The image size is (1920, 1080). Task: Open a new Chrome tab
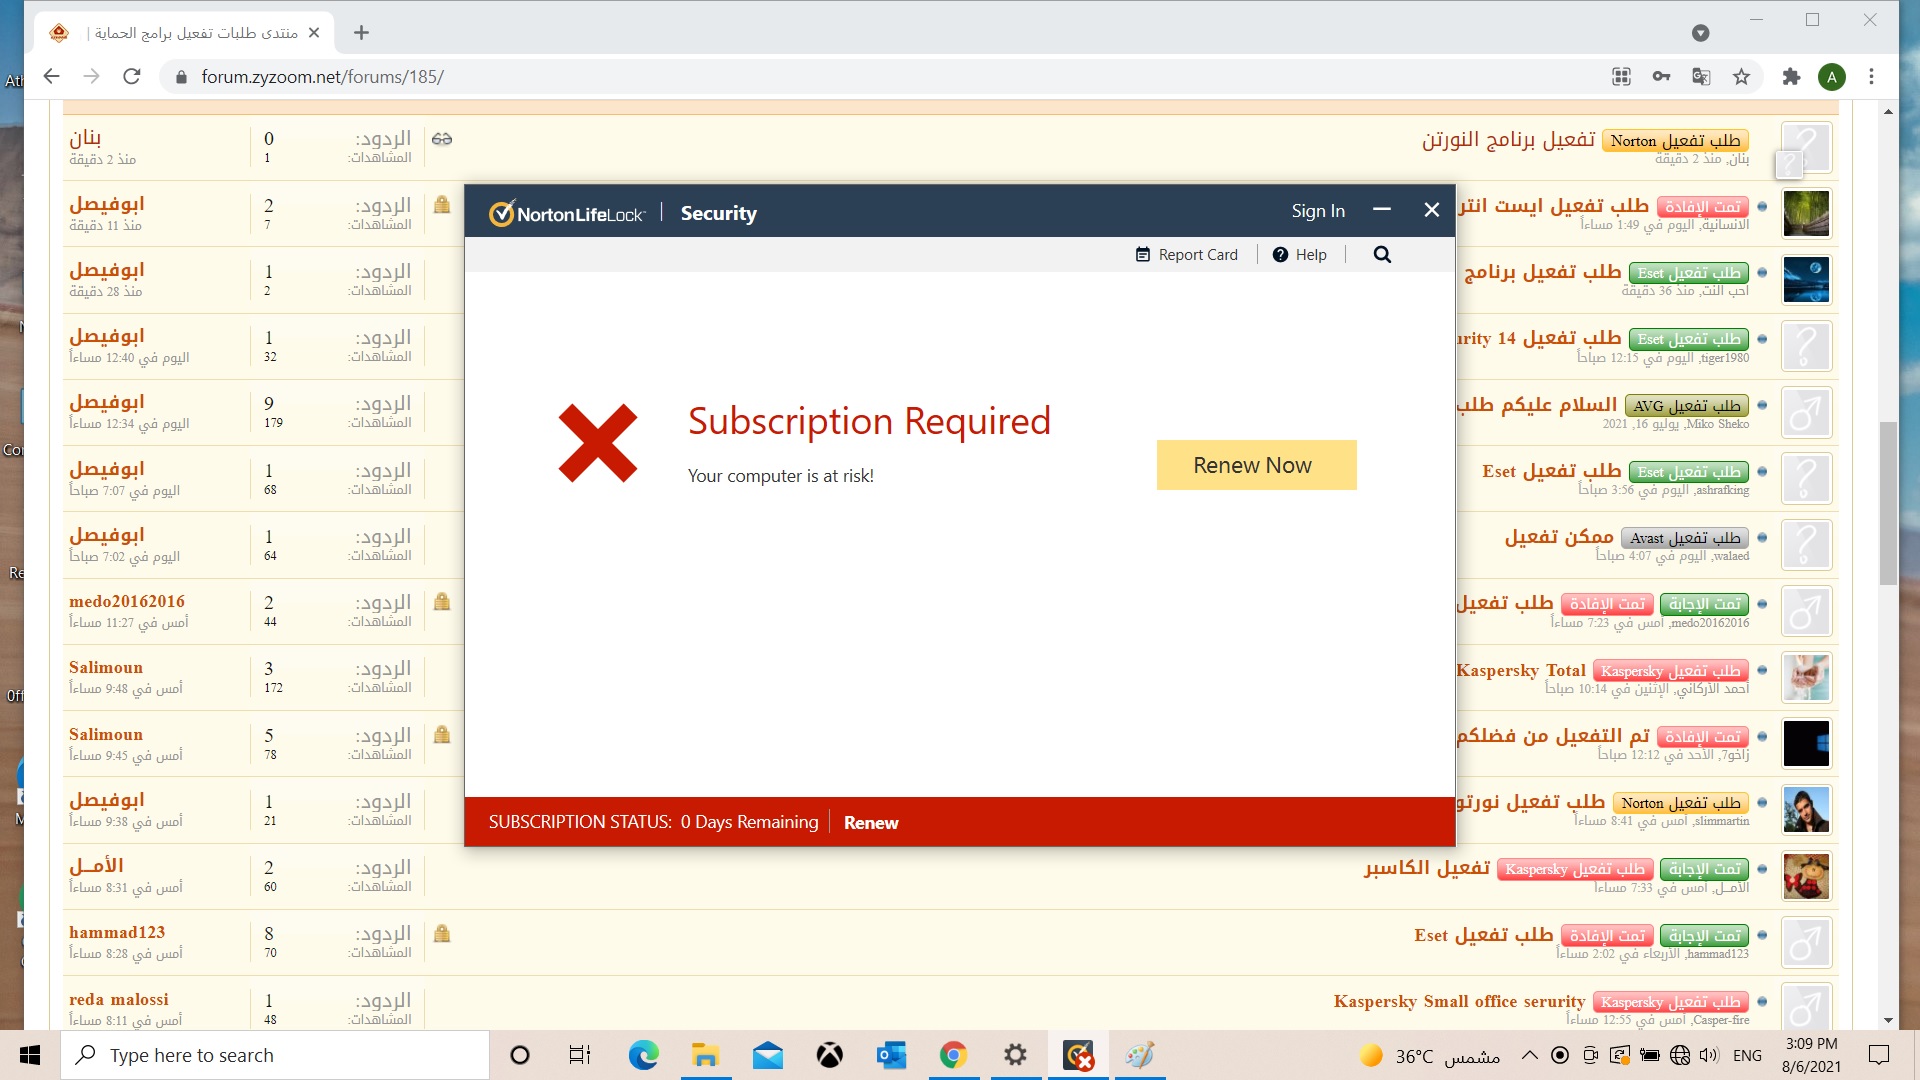click(x=361, y=33)
